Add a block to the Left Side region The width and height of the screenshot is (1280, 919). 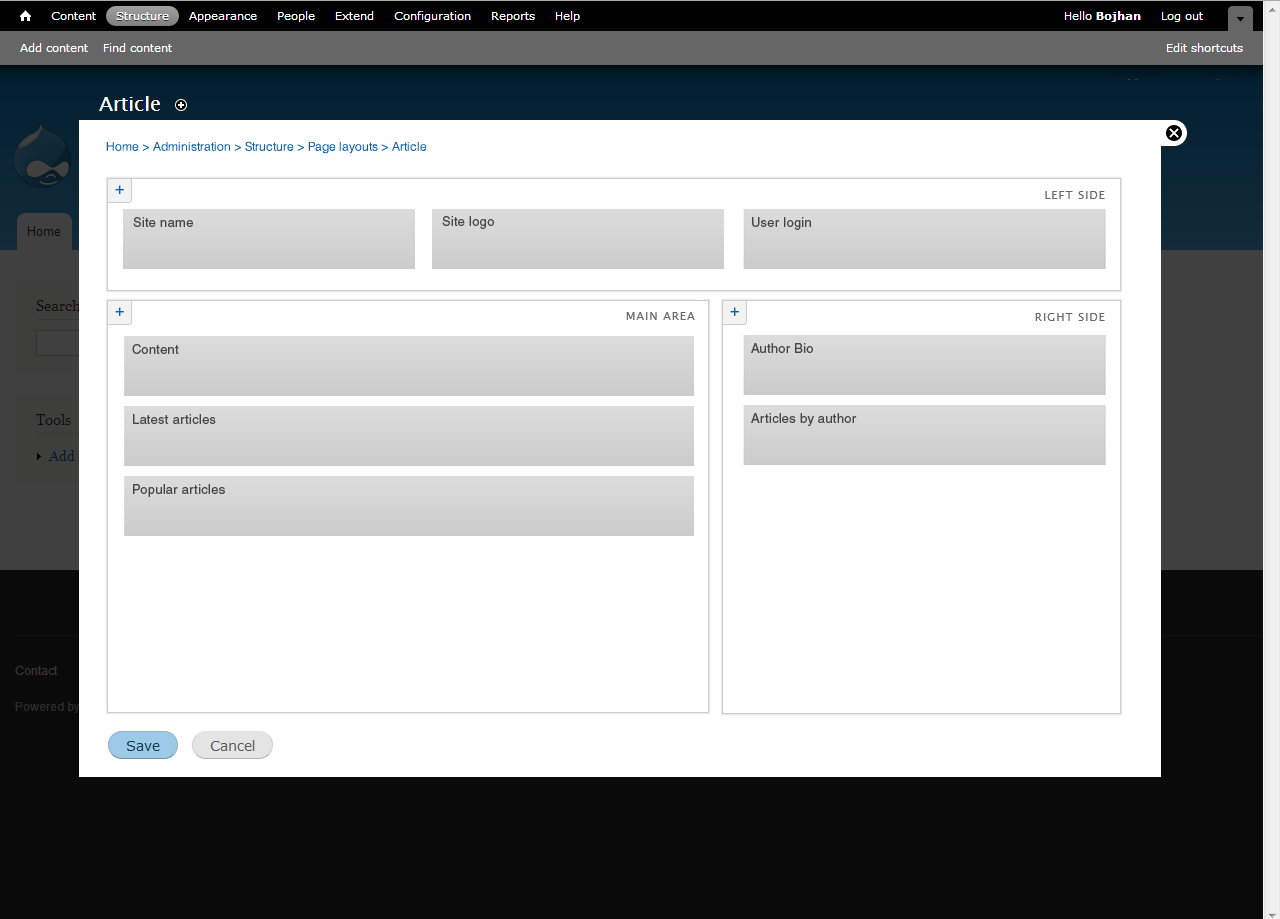[x=119, y=189]
